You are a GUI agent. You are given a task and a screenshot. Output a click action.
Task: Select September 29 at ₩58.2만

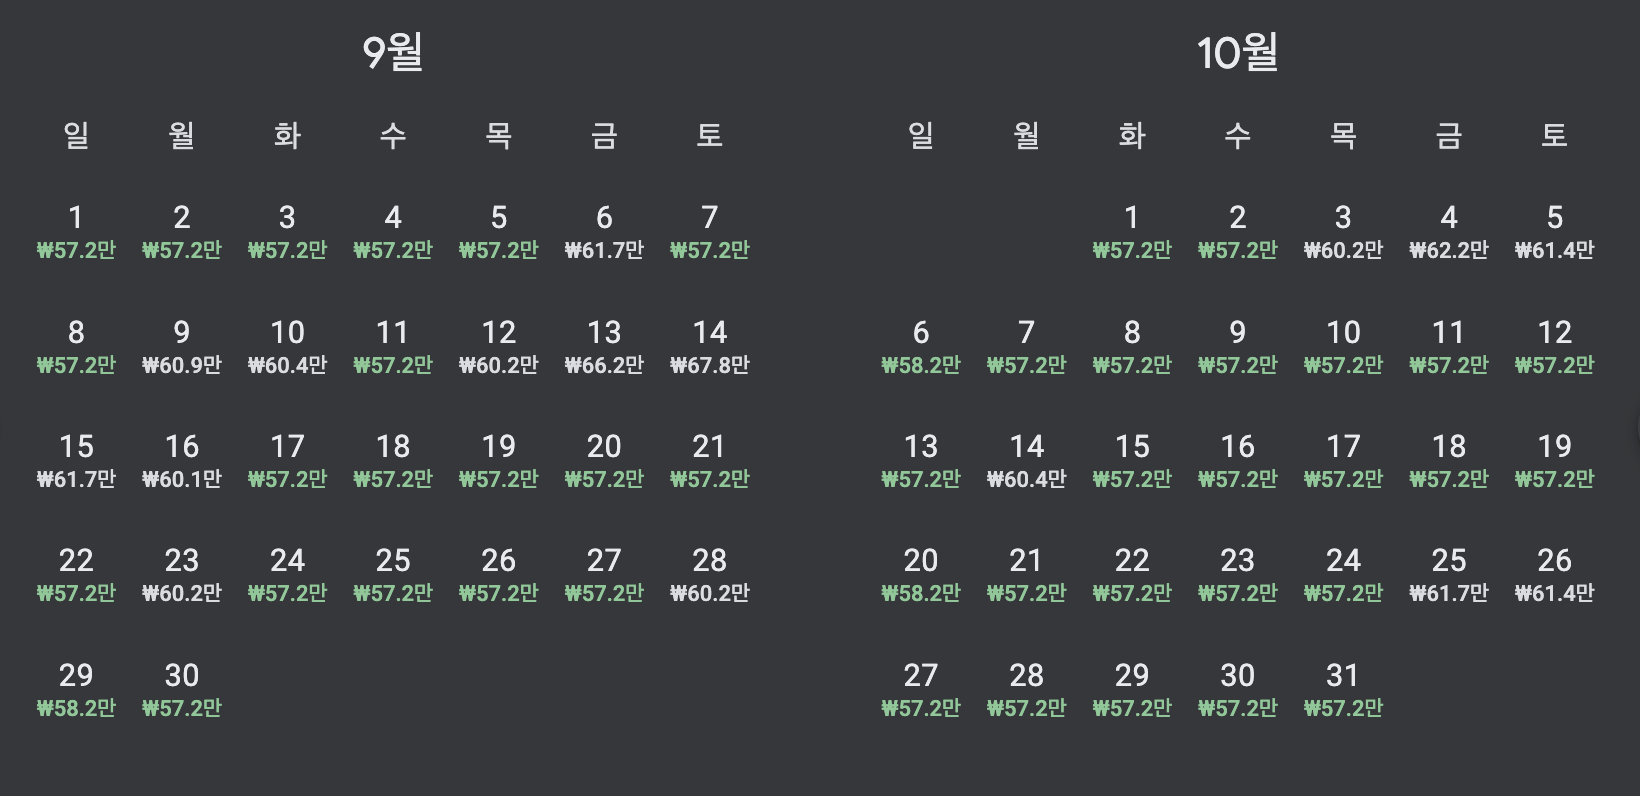(x=76, y=688)
